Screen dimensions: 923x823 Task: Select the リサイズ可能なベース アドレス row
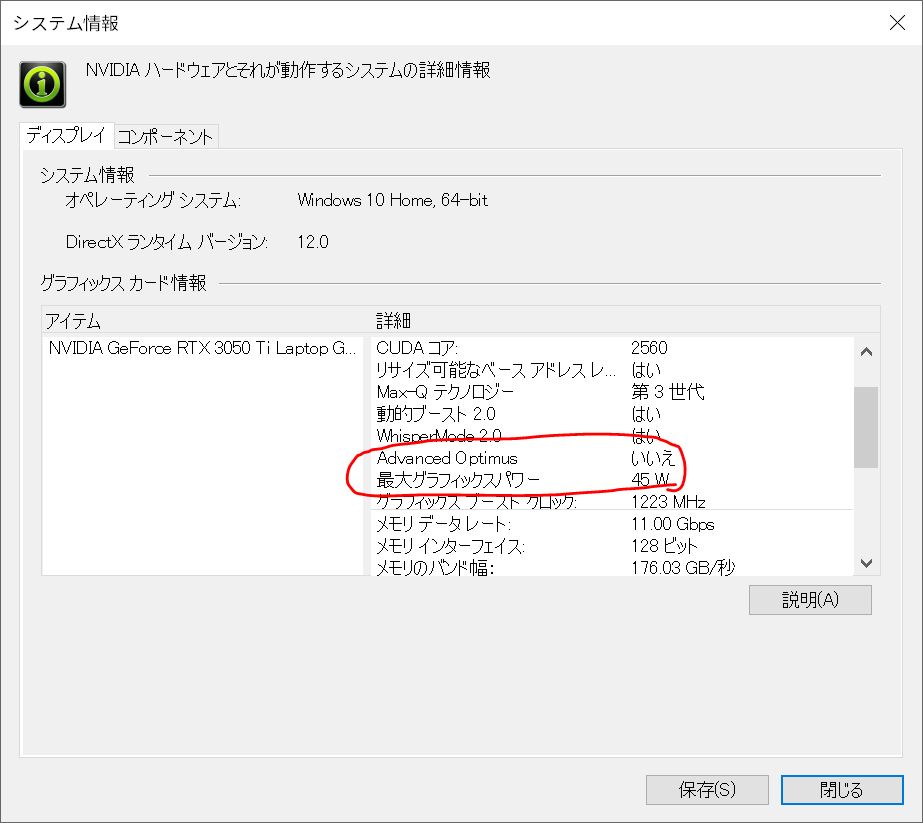click(x=612, y=370)
